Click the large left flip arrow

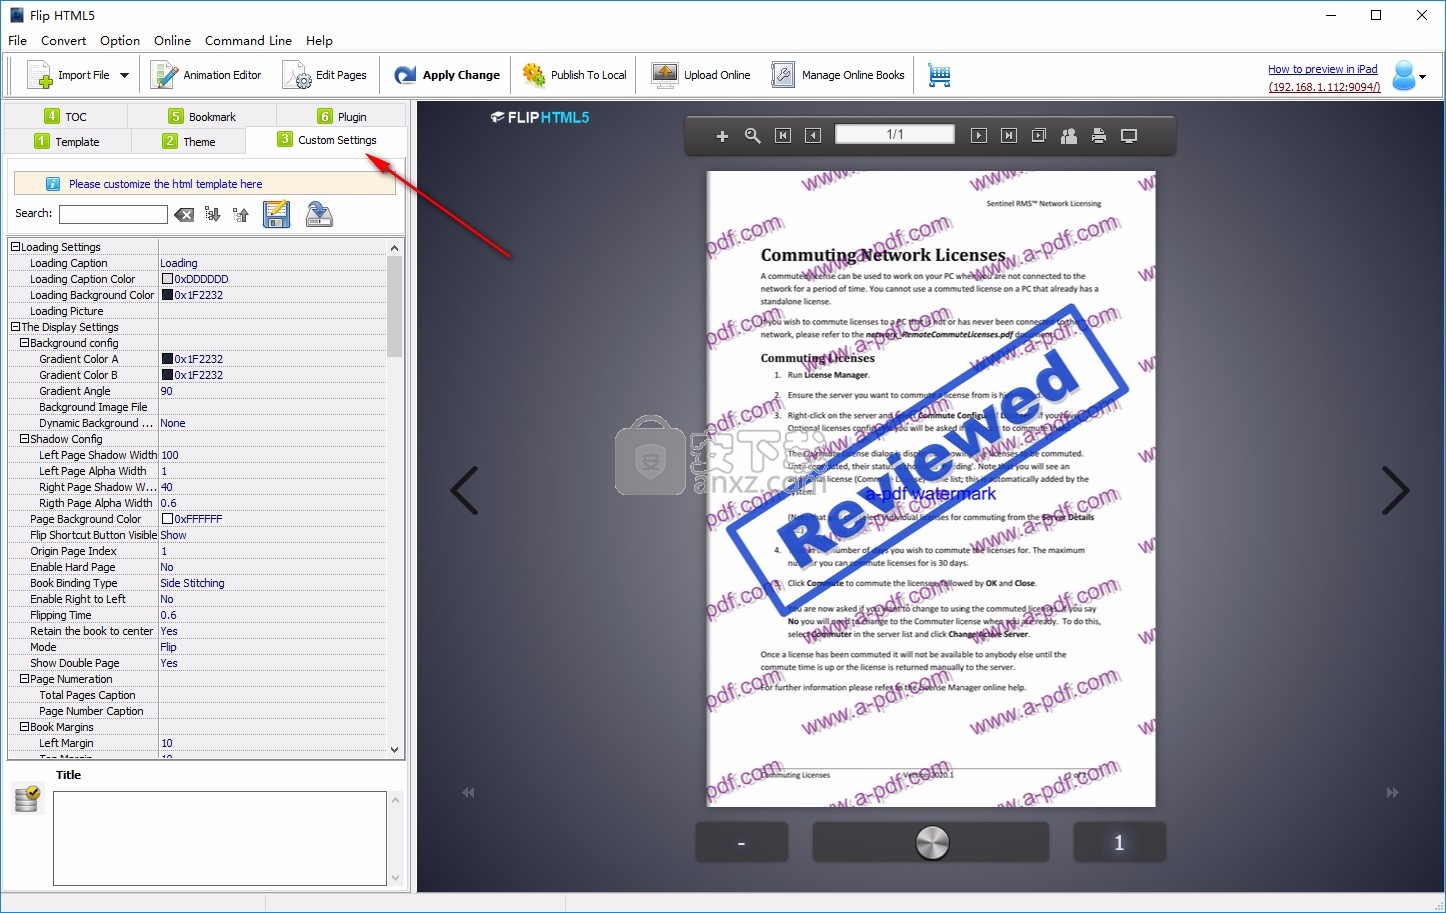click(464, 490)
